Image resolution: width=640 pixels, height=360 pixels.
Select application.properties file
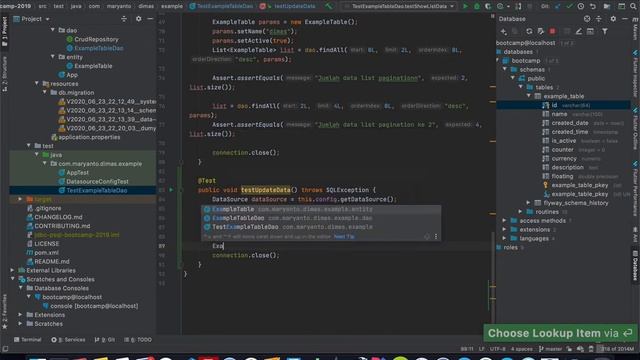coord(85,137)
